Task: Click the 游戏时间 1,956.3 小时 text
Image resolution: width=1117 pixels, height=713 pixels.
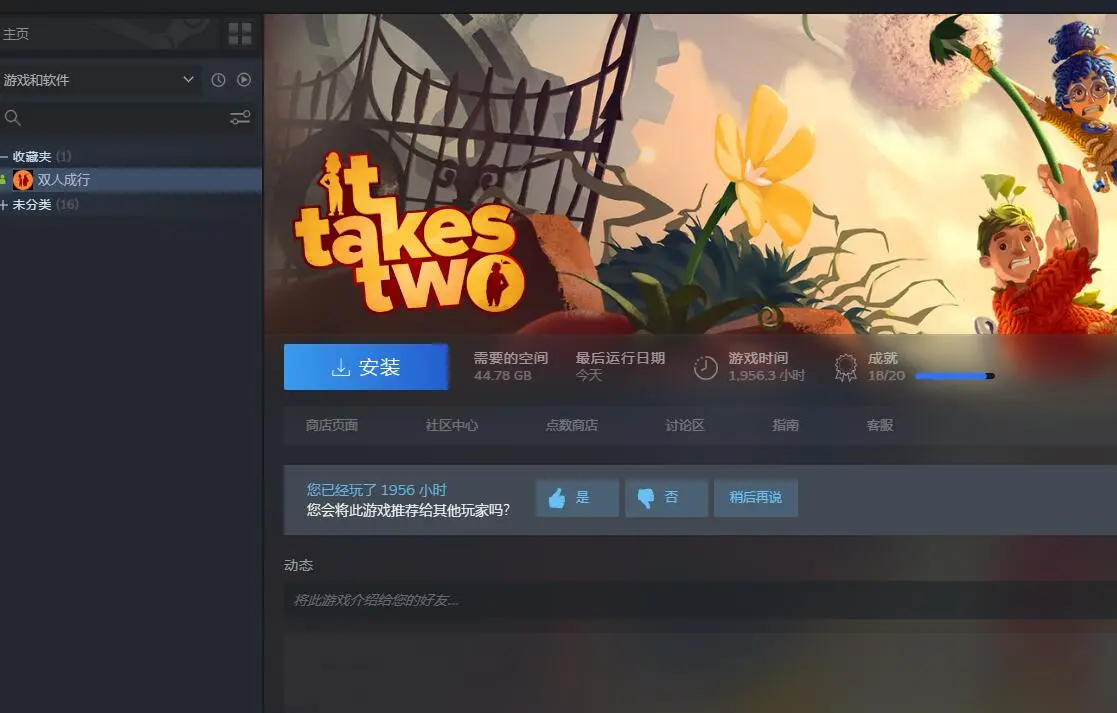Action: [x=767, y=366]
